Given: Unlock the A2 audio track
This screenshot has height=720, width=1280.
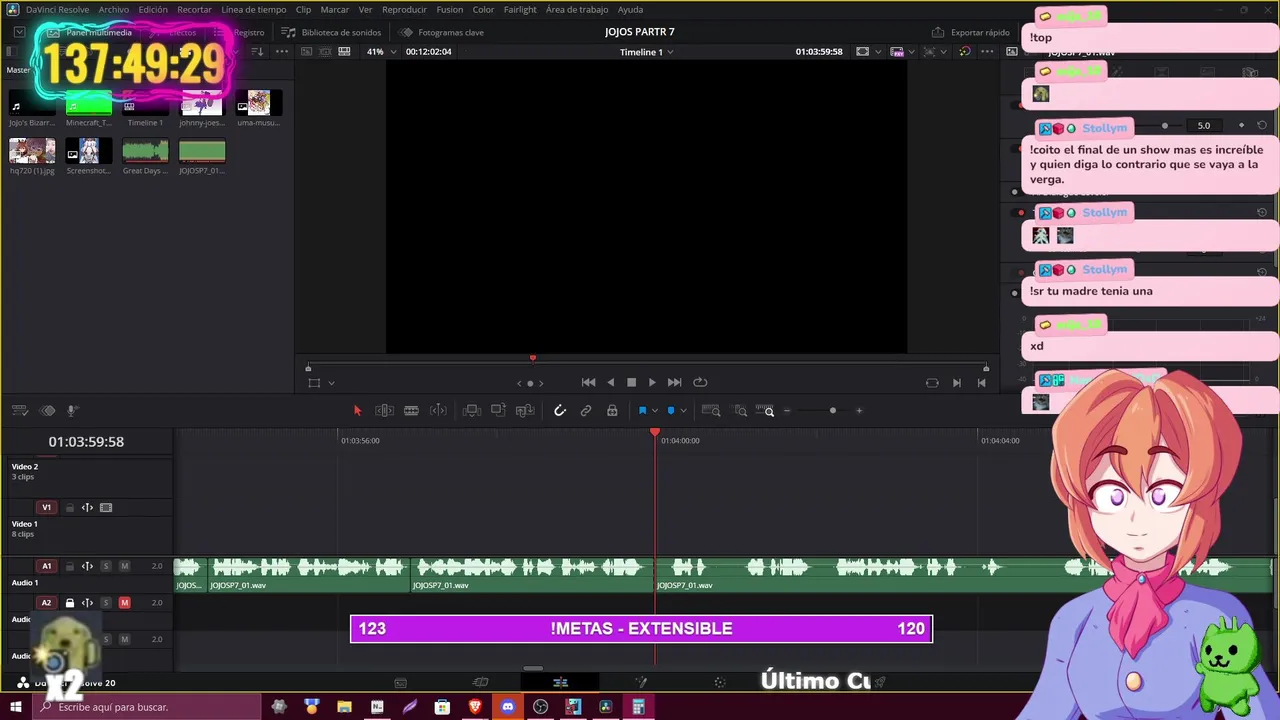Looking at the screenshot, I should coord(70,603).
